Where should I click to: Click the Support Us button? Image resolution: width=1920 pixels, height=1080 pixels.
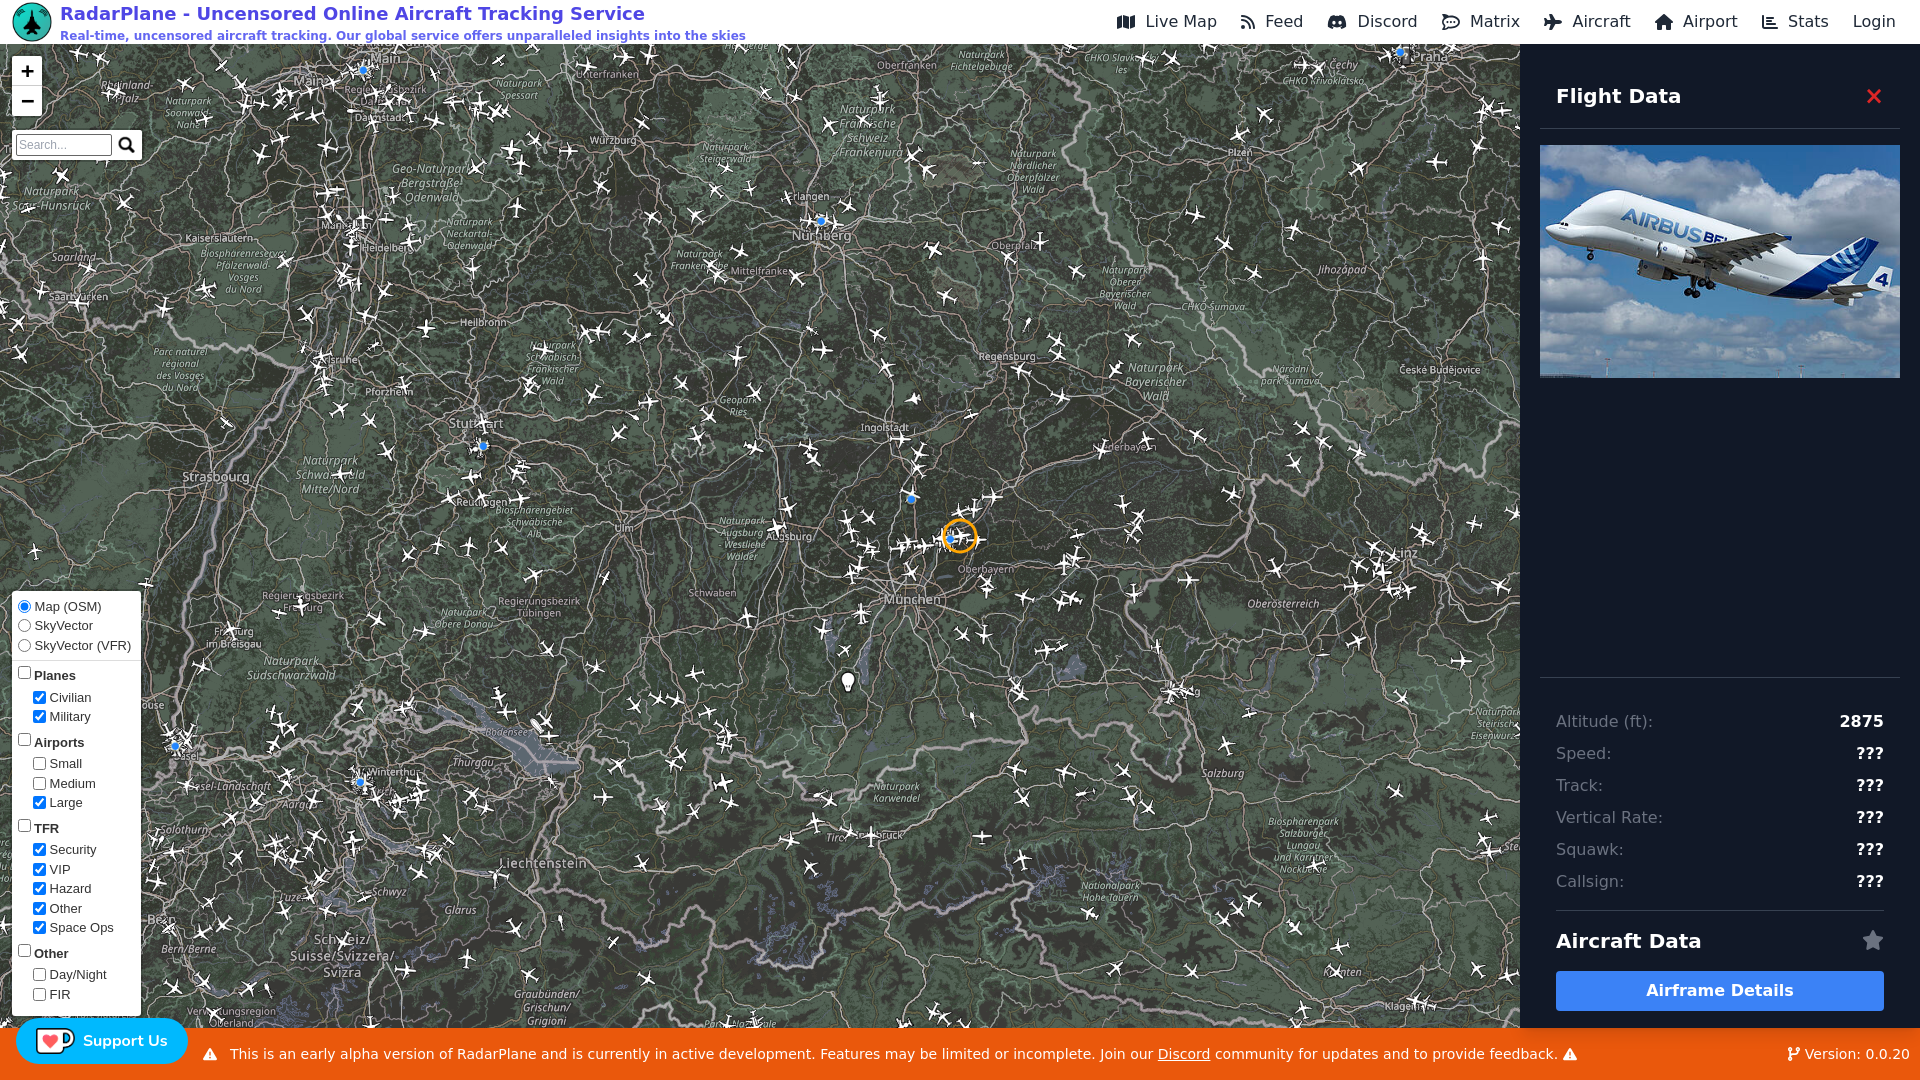click(102, 1041)
